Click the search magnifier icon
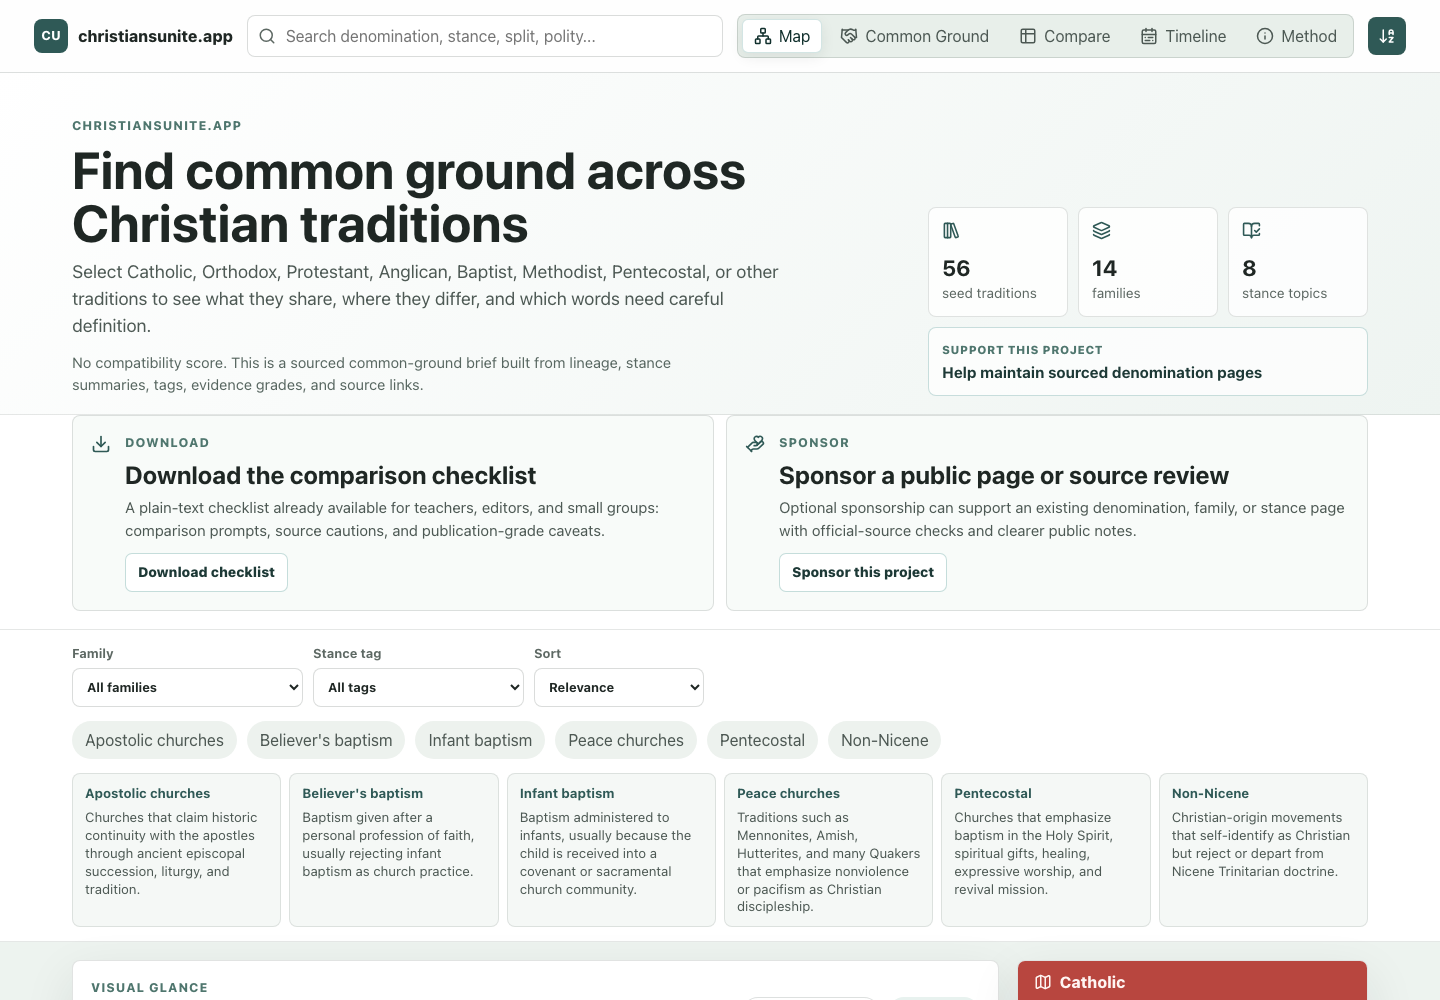This screenshot has height=1000, width=1440. pos(267,36)
